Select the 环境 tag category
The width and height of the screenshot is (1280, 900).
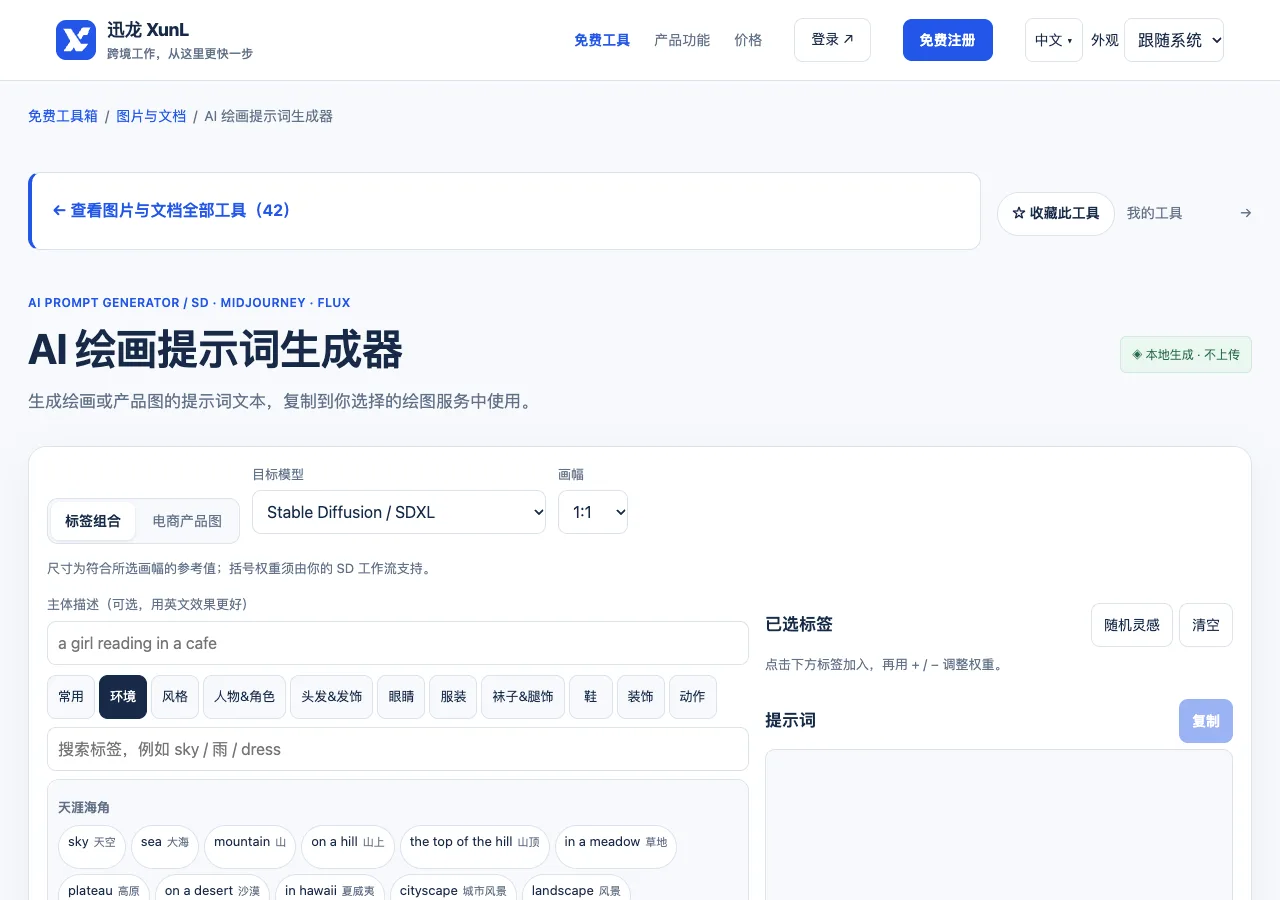click(123, 697)
